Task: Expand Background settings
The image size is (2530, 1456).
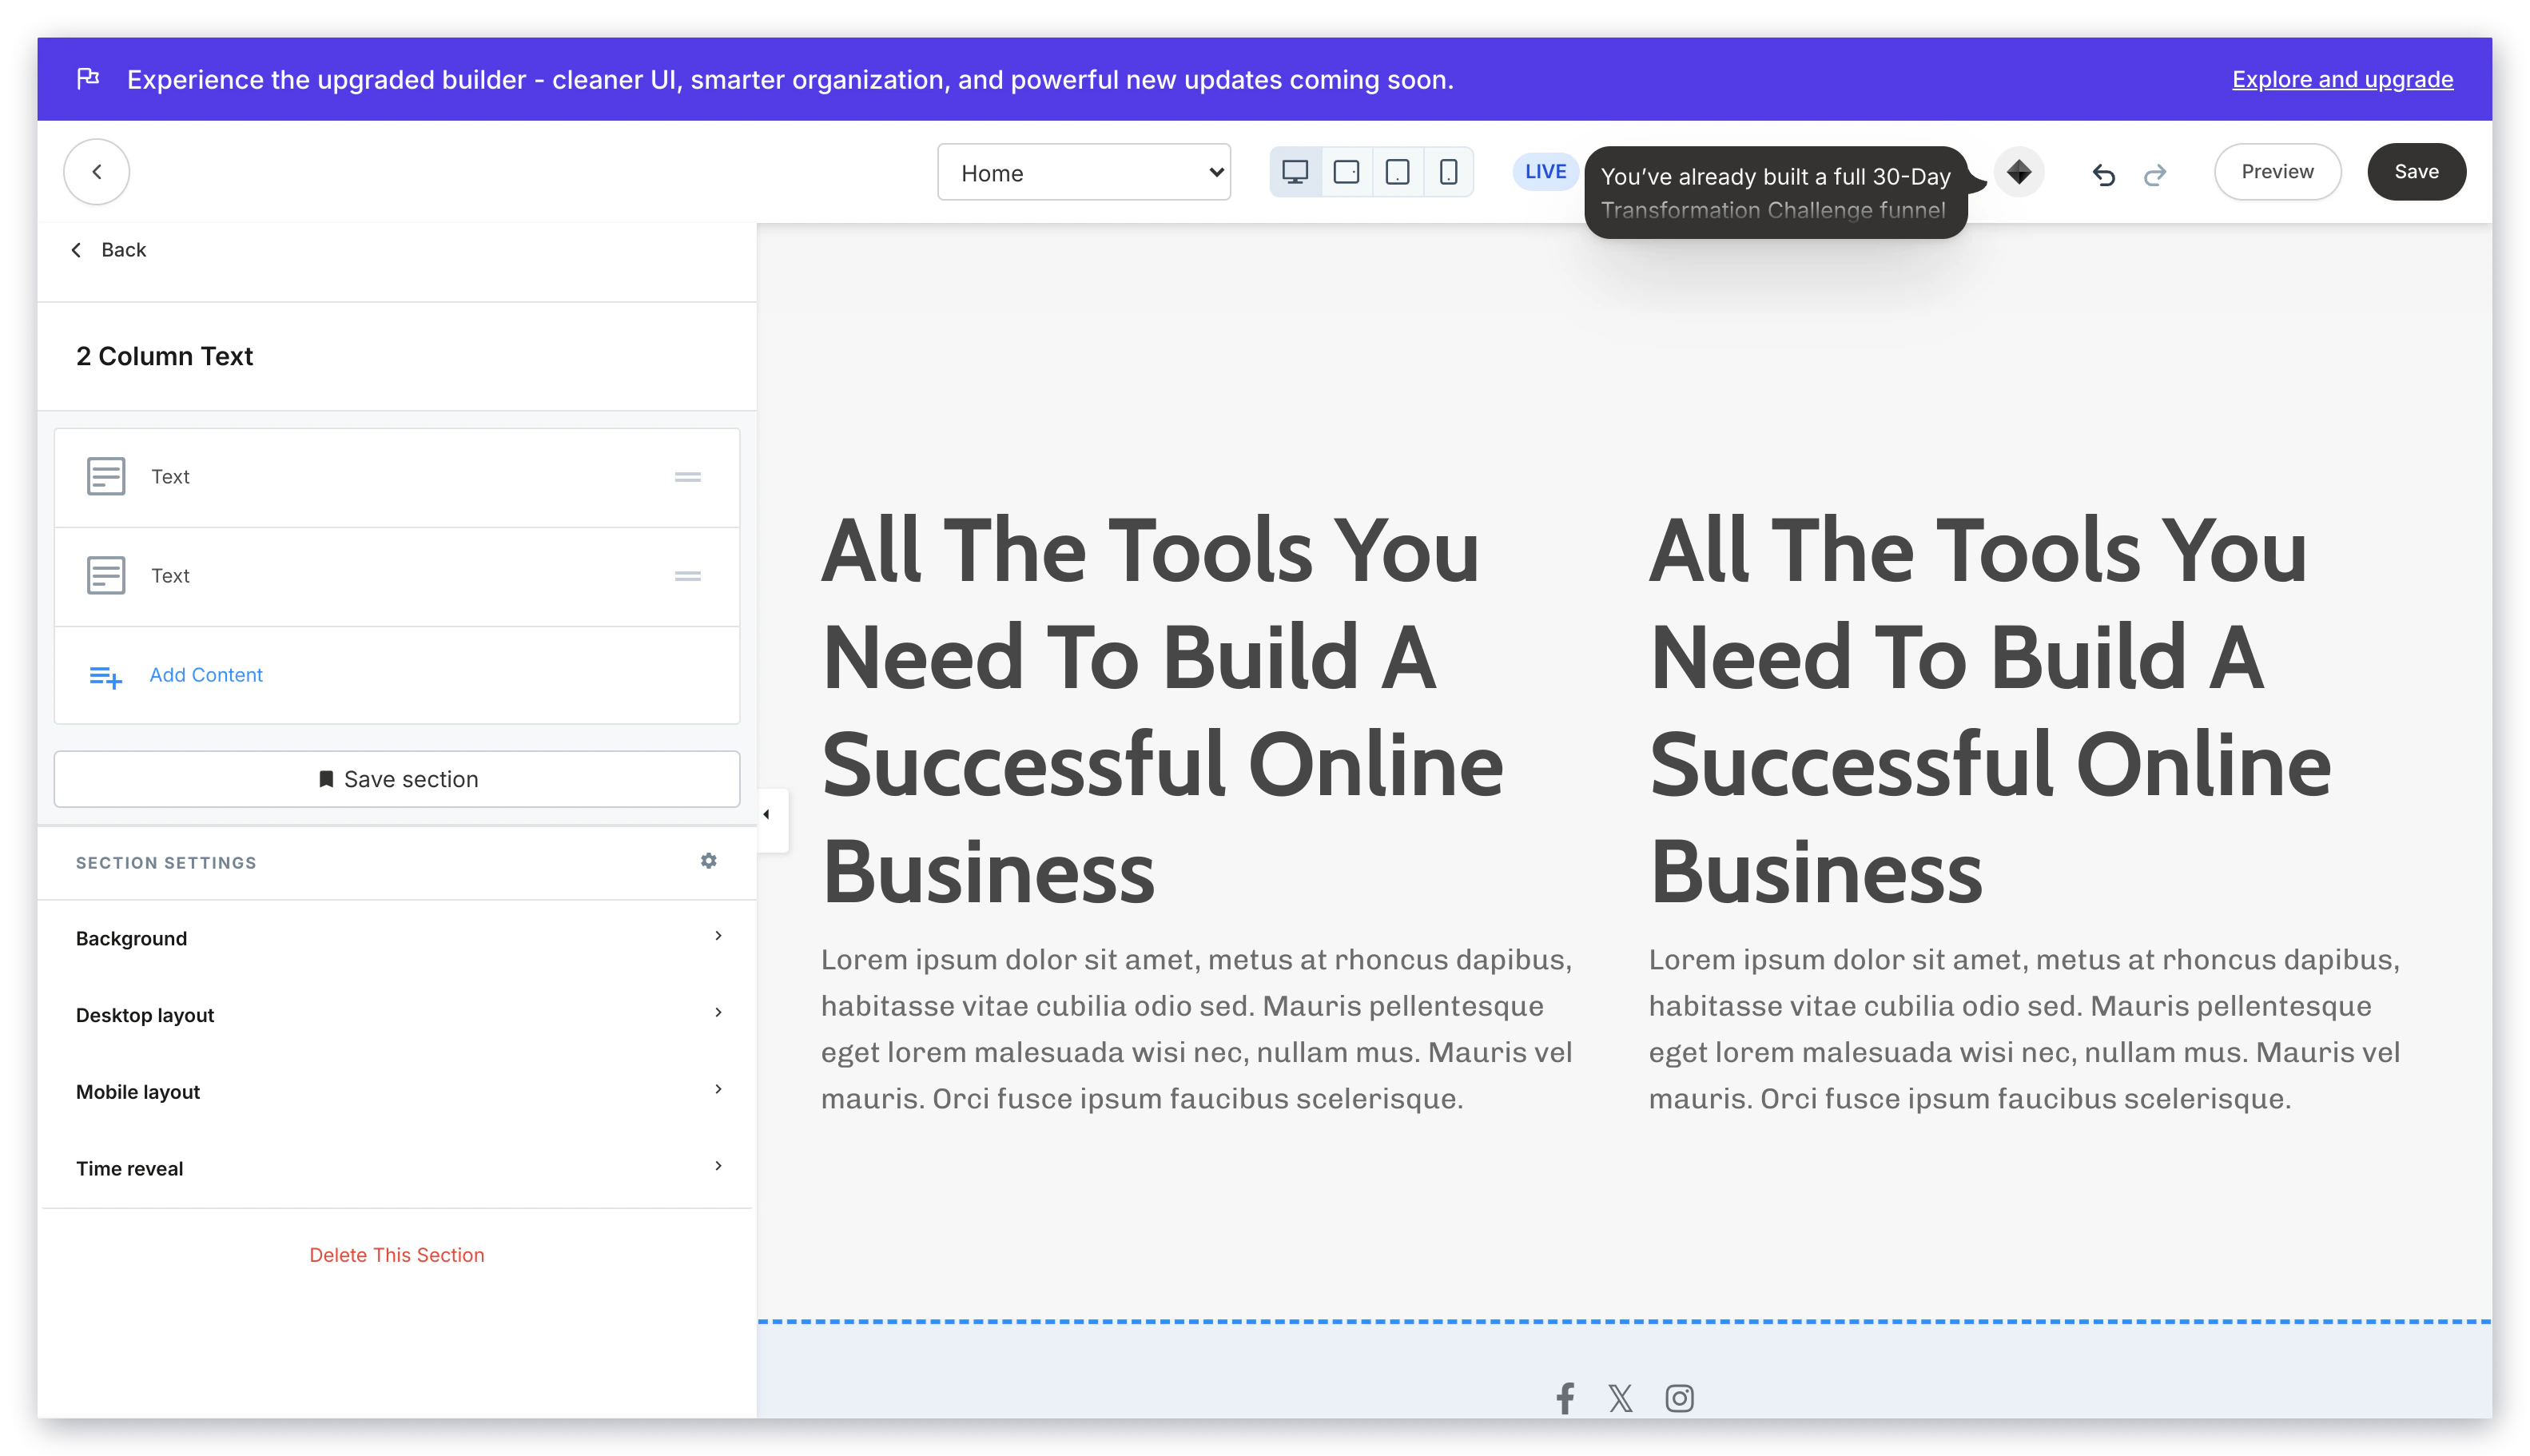Action: tap(397, 938)
